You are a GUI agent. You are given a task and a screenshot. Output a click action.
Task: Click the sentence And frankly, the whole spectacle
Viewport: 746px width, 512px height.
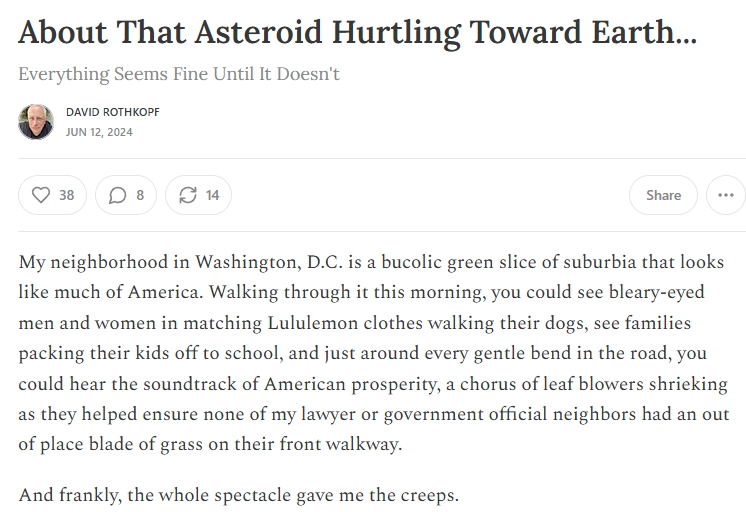point(239,495)
